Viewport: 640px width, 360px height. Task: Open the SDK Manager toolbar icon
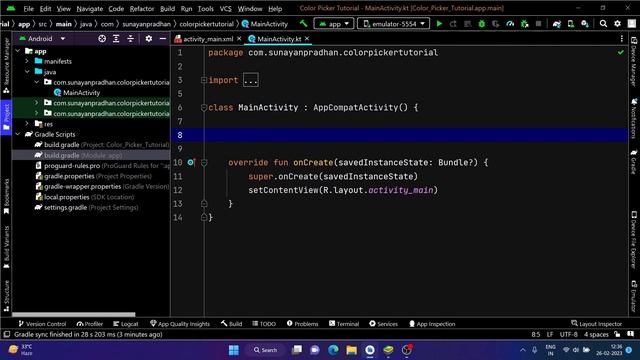tap(585, 24)
